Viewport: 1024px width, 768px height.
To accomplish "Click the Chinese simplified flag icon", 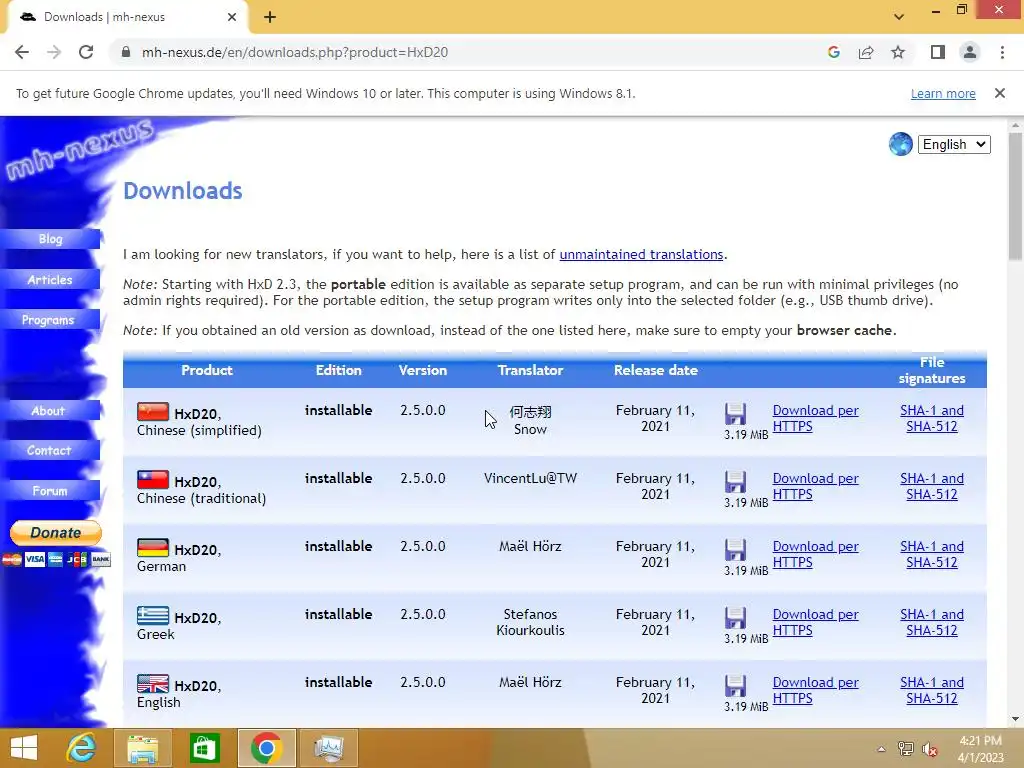I will (153, 411).
